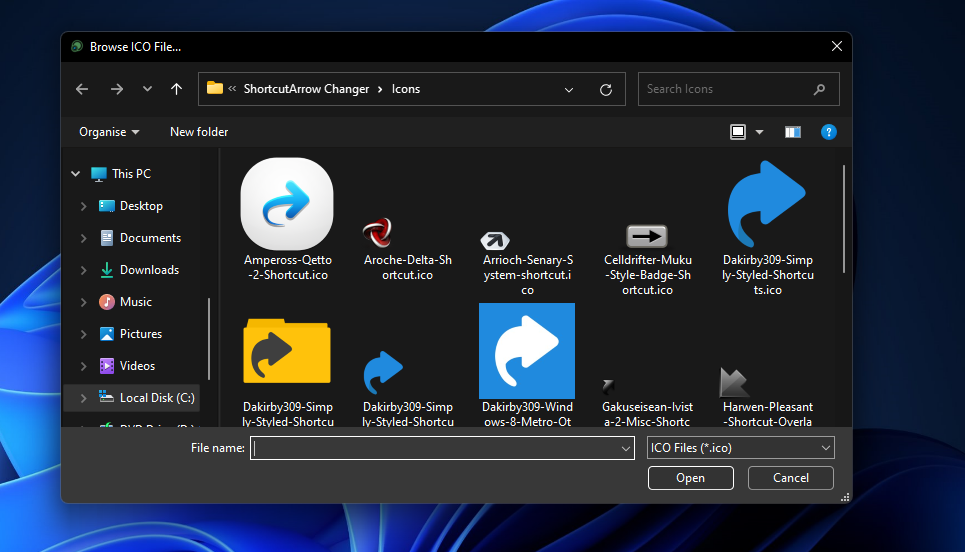Collapse the This PC tree node
965x552 pixels.
(75, 174)
